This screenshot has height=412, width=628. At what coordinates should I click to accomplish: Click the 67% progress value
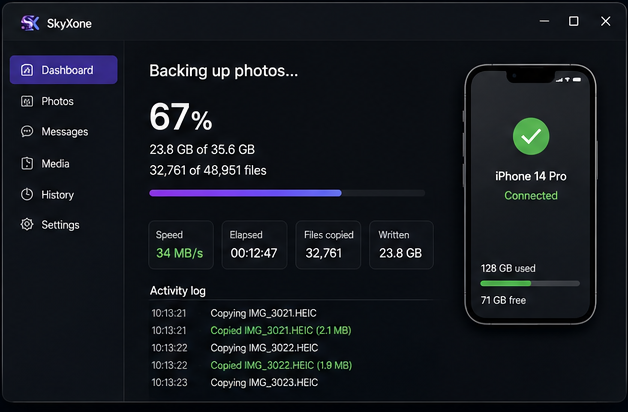181,117
